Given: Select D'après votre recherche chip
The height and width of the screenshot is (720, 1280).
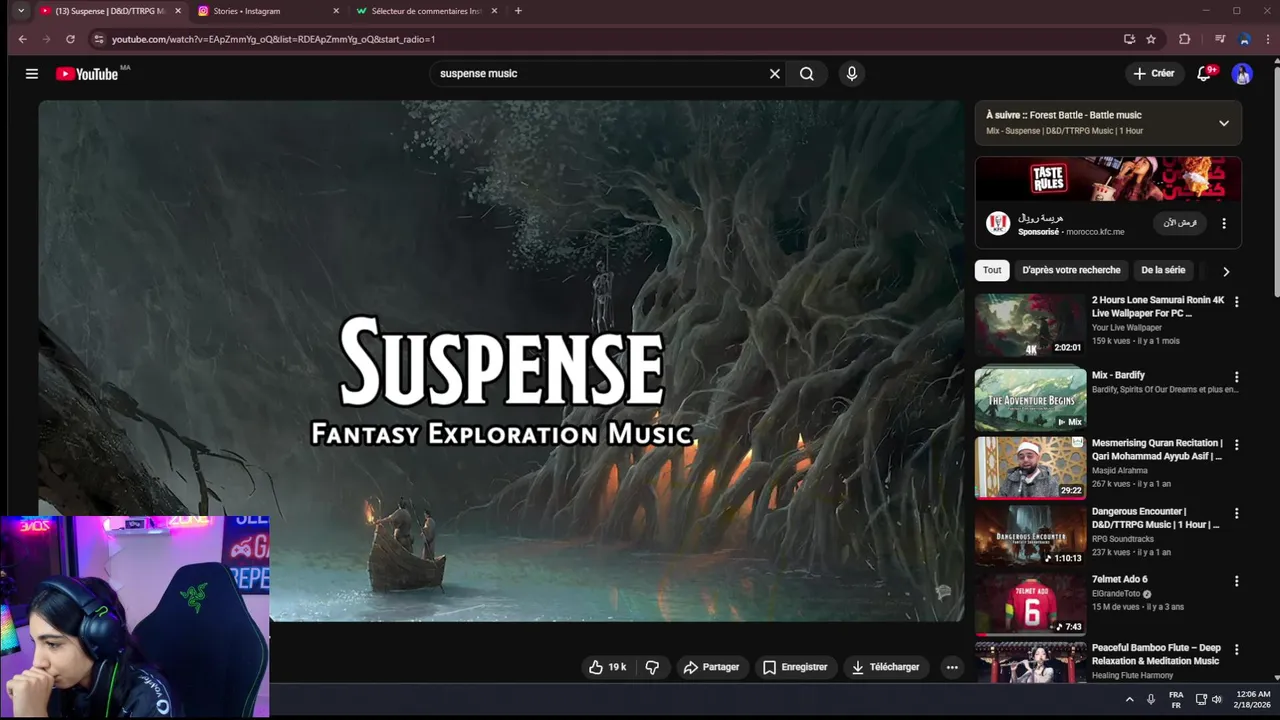Looking at the screenshot, I should [1071, 270].
